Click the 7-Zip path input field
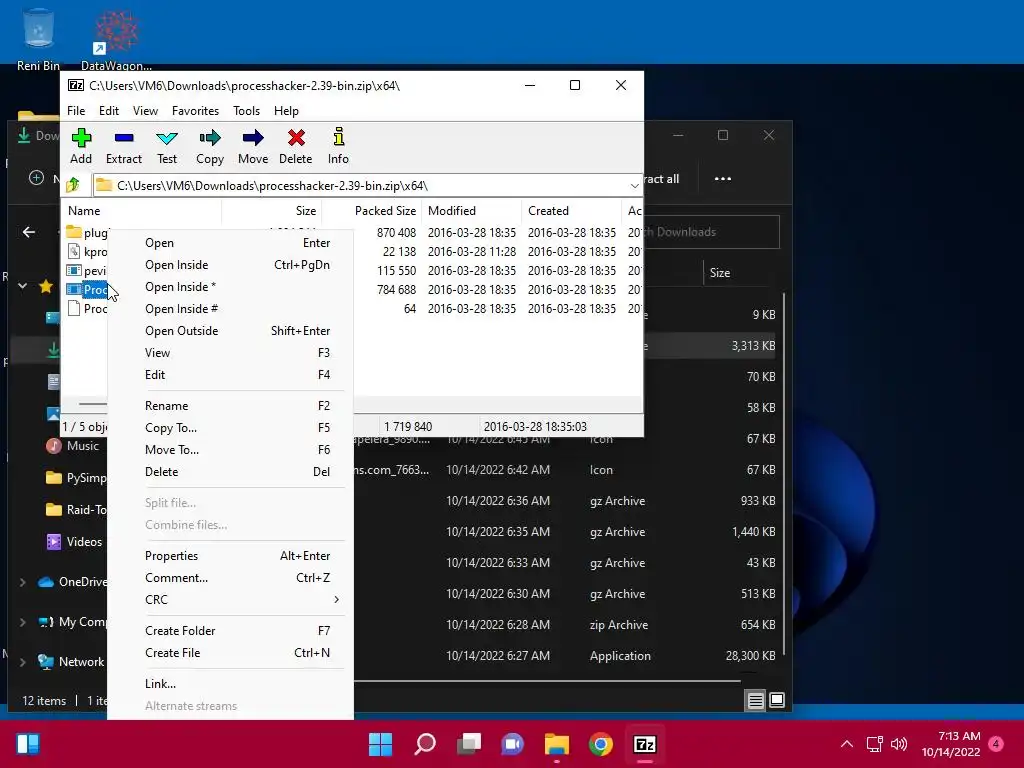The height and width of the screenshot is (768, 1024). coord(366,185)
